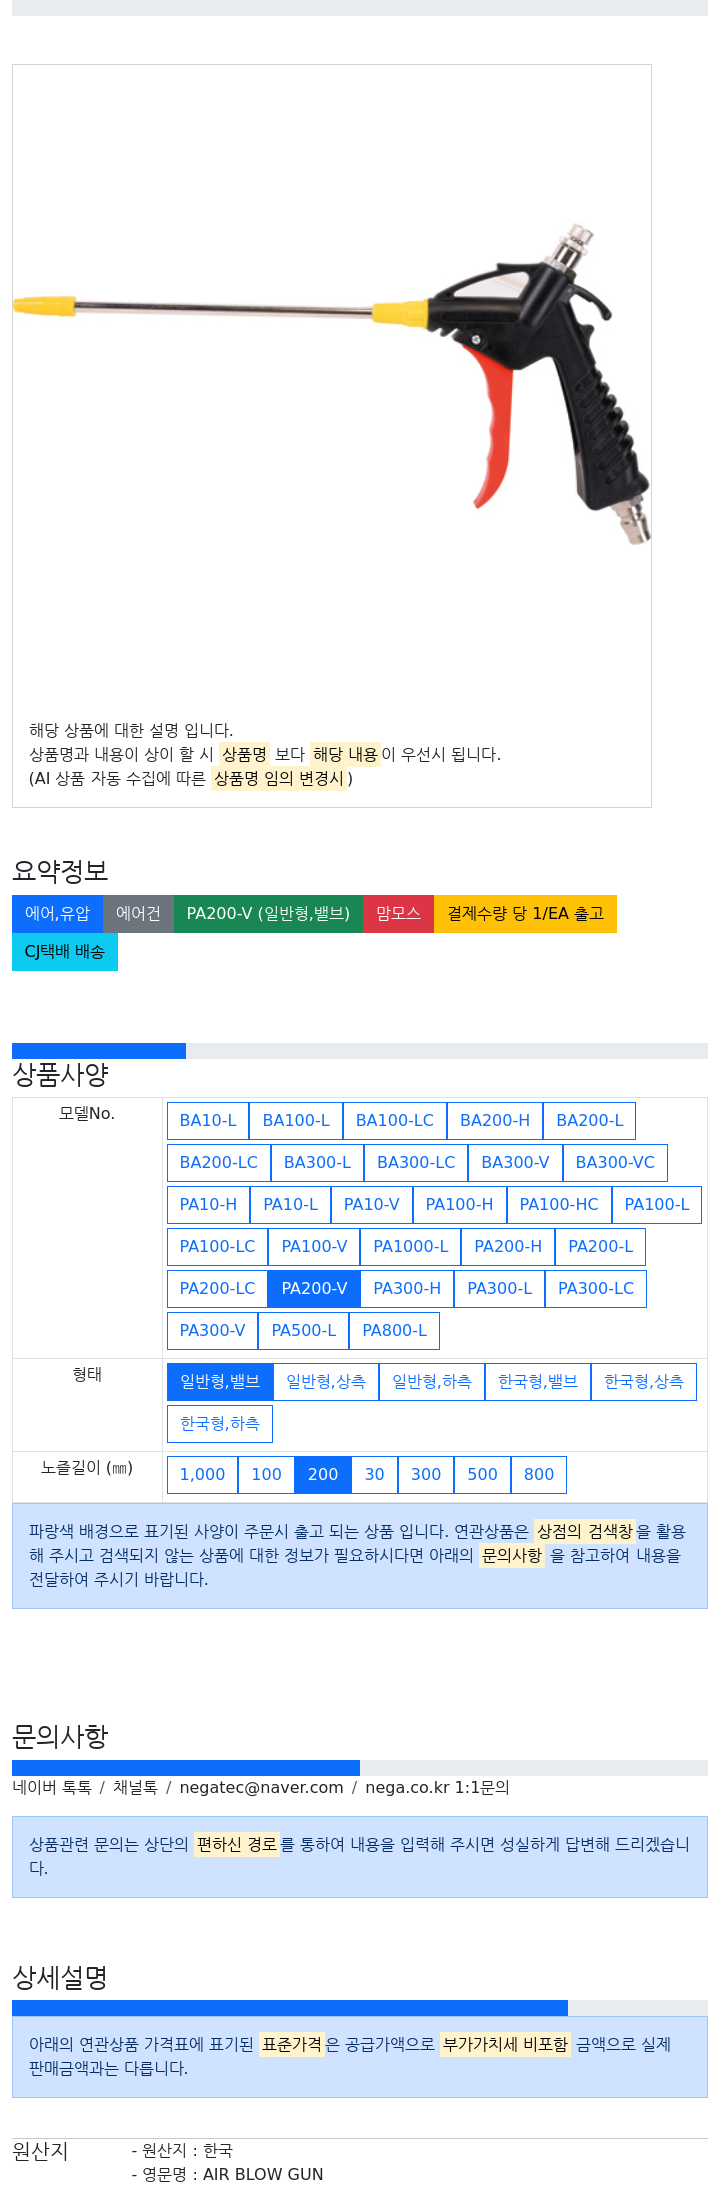Select model PA200-V option
This screenshot has width=720, height=2187.
pos(314,1288)
